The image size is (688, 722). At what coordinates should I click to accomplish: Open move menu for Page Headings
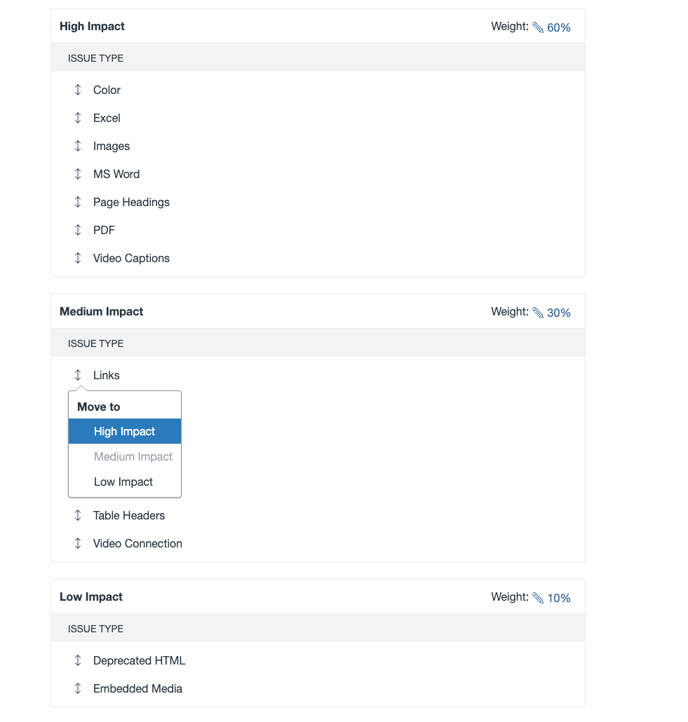(x=78, y=202)
